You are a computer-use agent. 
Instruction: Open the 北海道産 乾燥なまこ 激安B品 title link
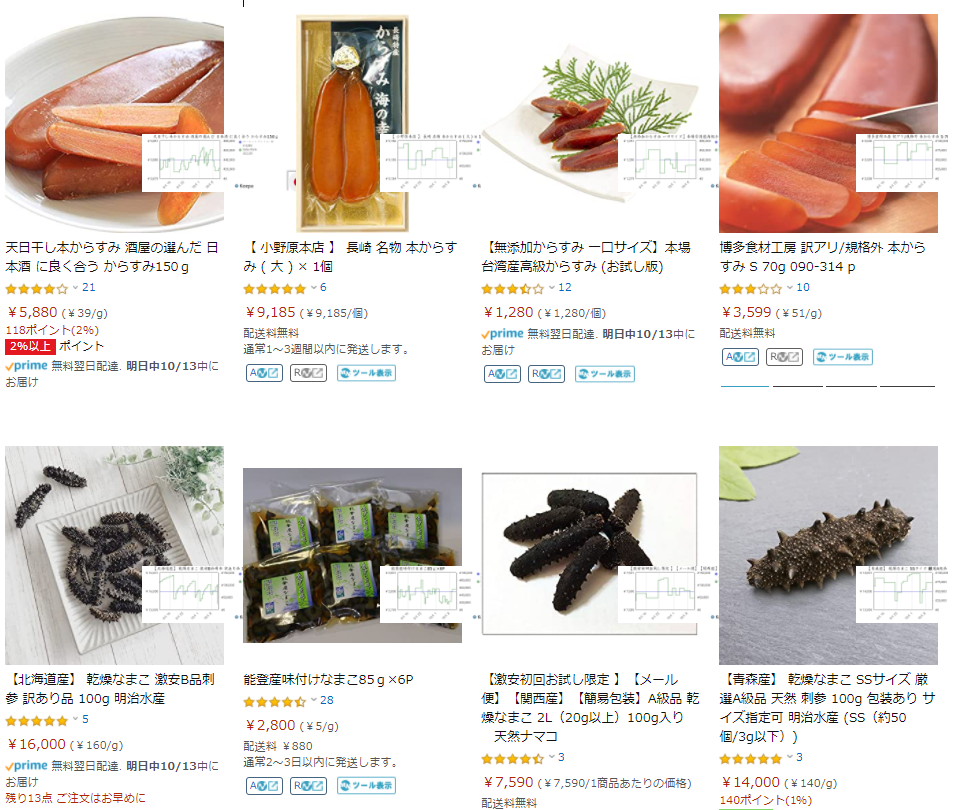(x=110, y=689)
